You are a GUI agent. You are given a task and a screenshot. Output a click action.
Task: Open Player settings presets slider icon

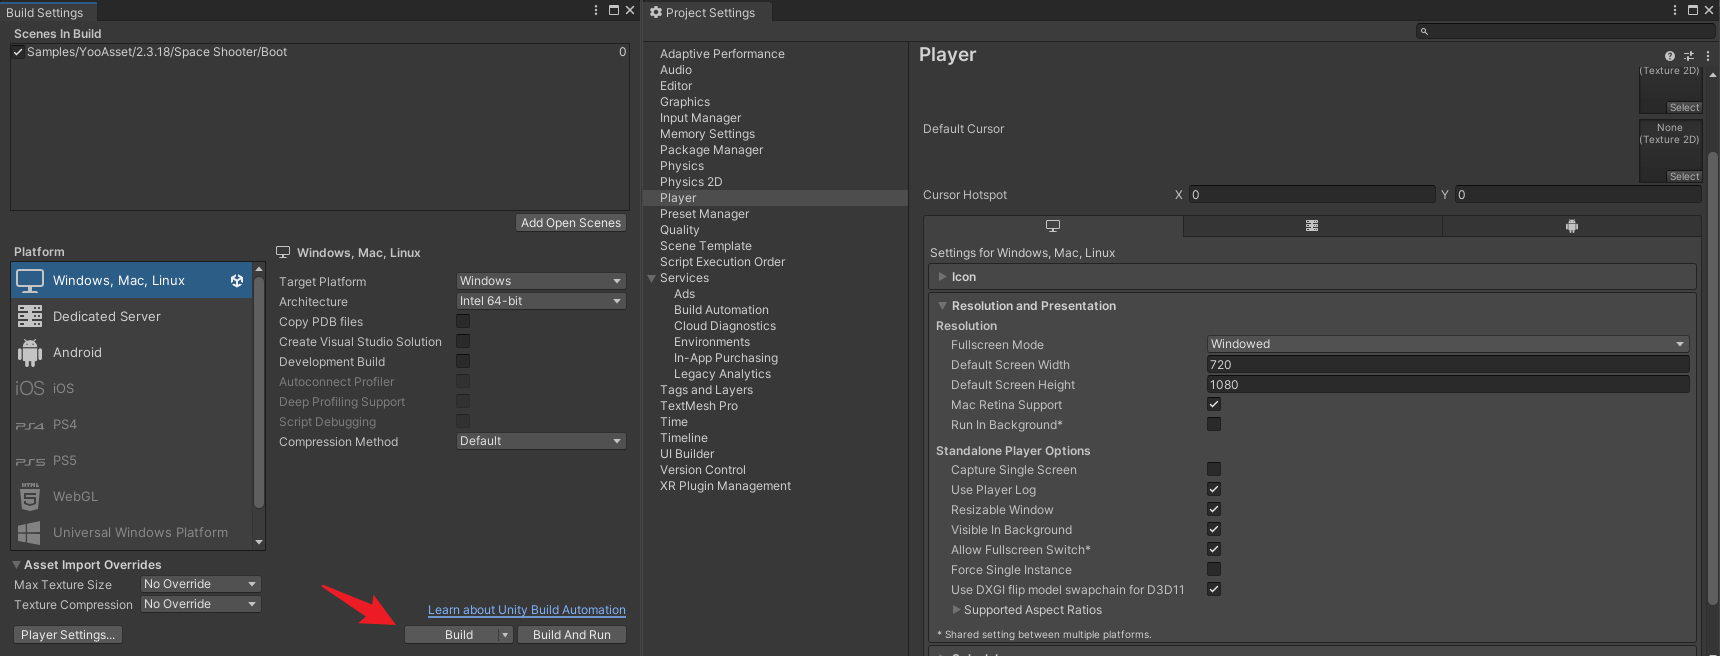point(1689,56)
